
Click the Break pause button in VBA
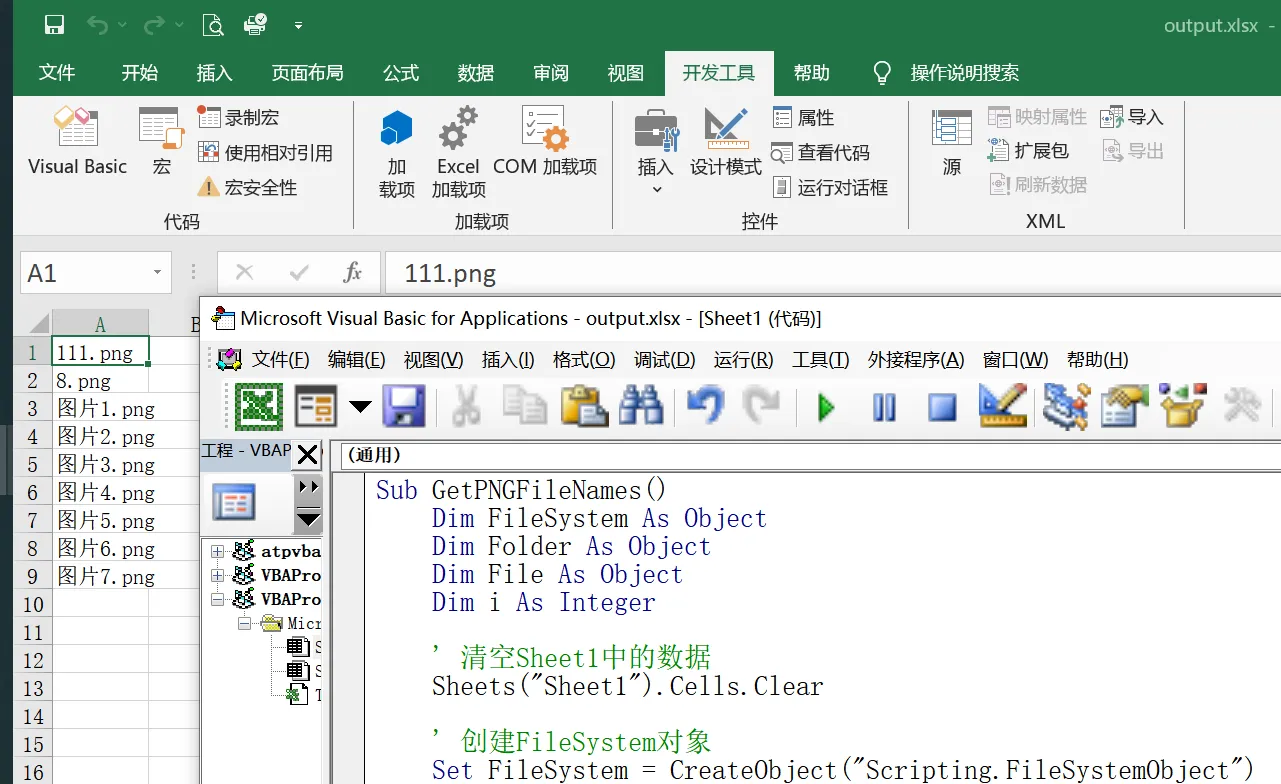[884, 407]
